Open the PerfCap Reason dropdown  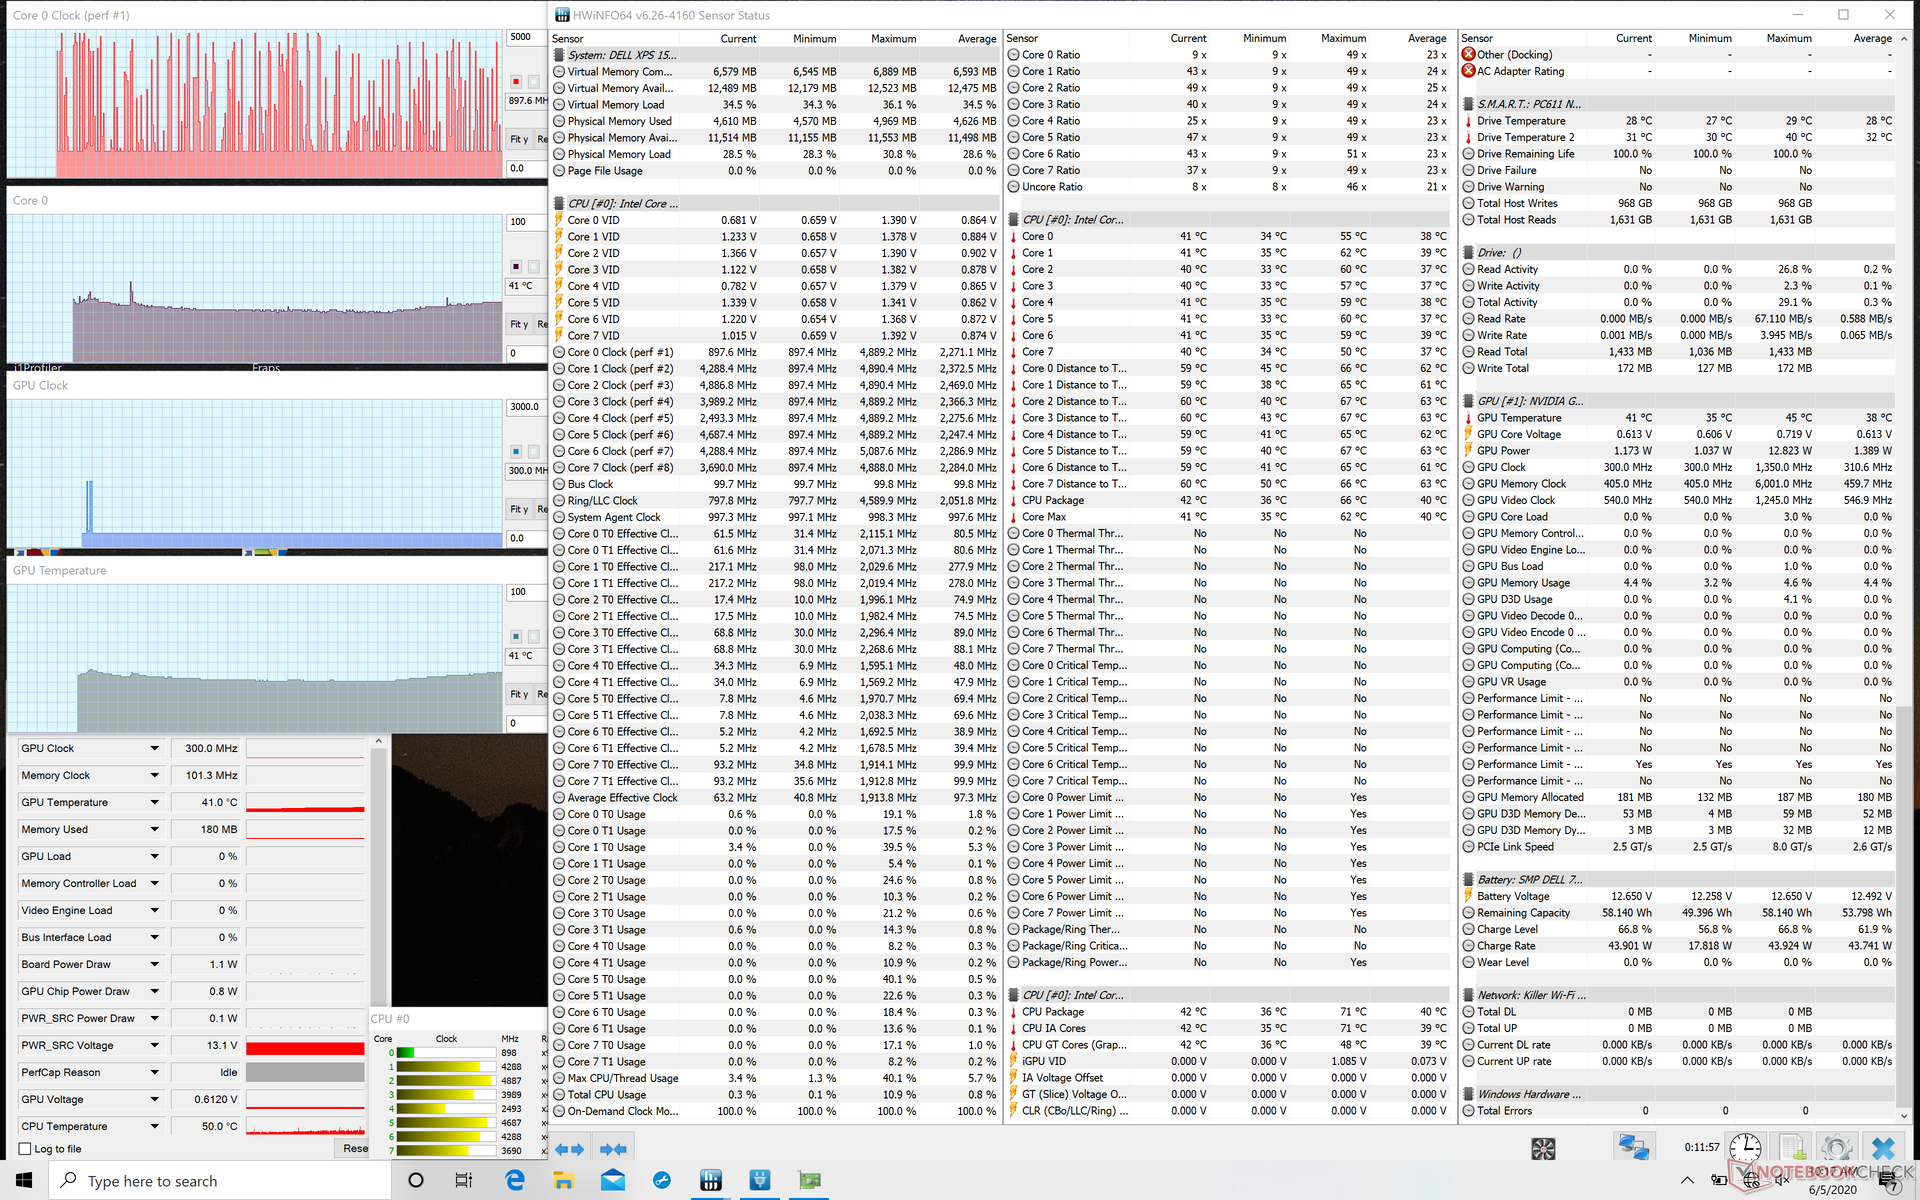(155, 1072)
